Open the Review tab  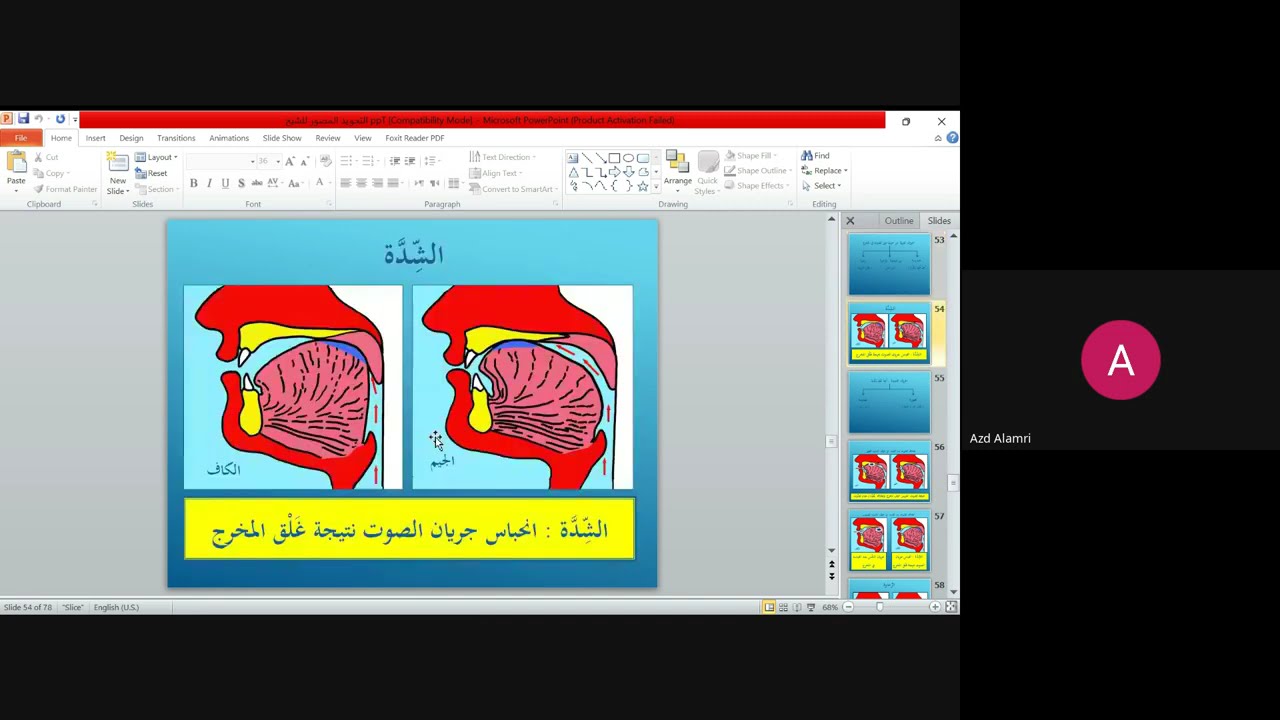328,138
